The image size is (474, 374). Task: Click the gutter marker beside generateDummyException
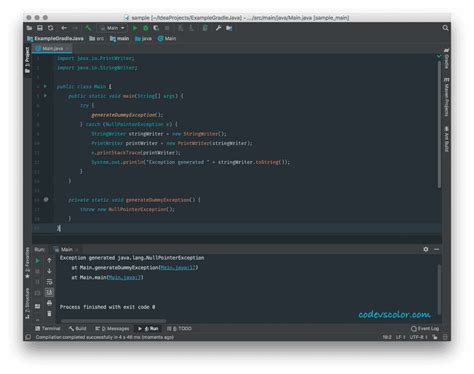pos(46,200)
